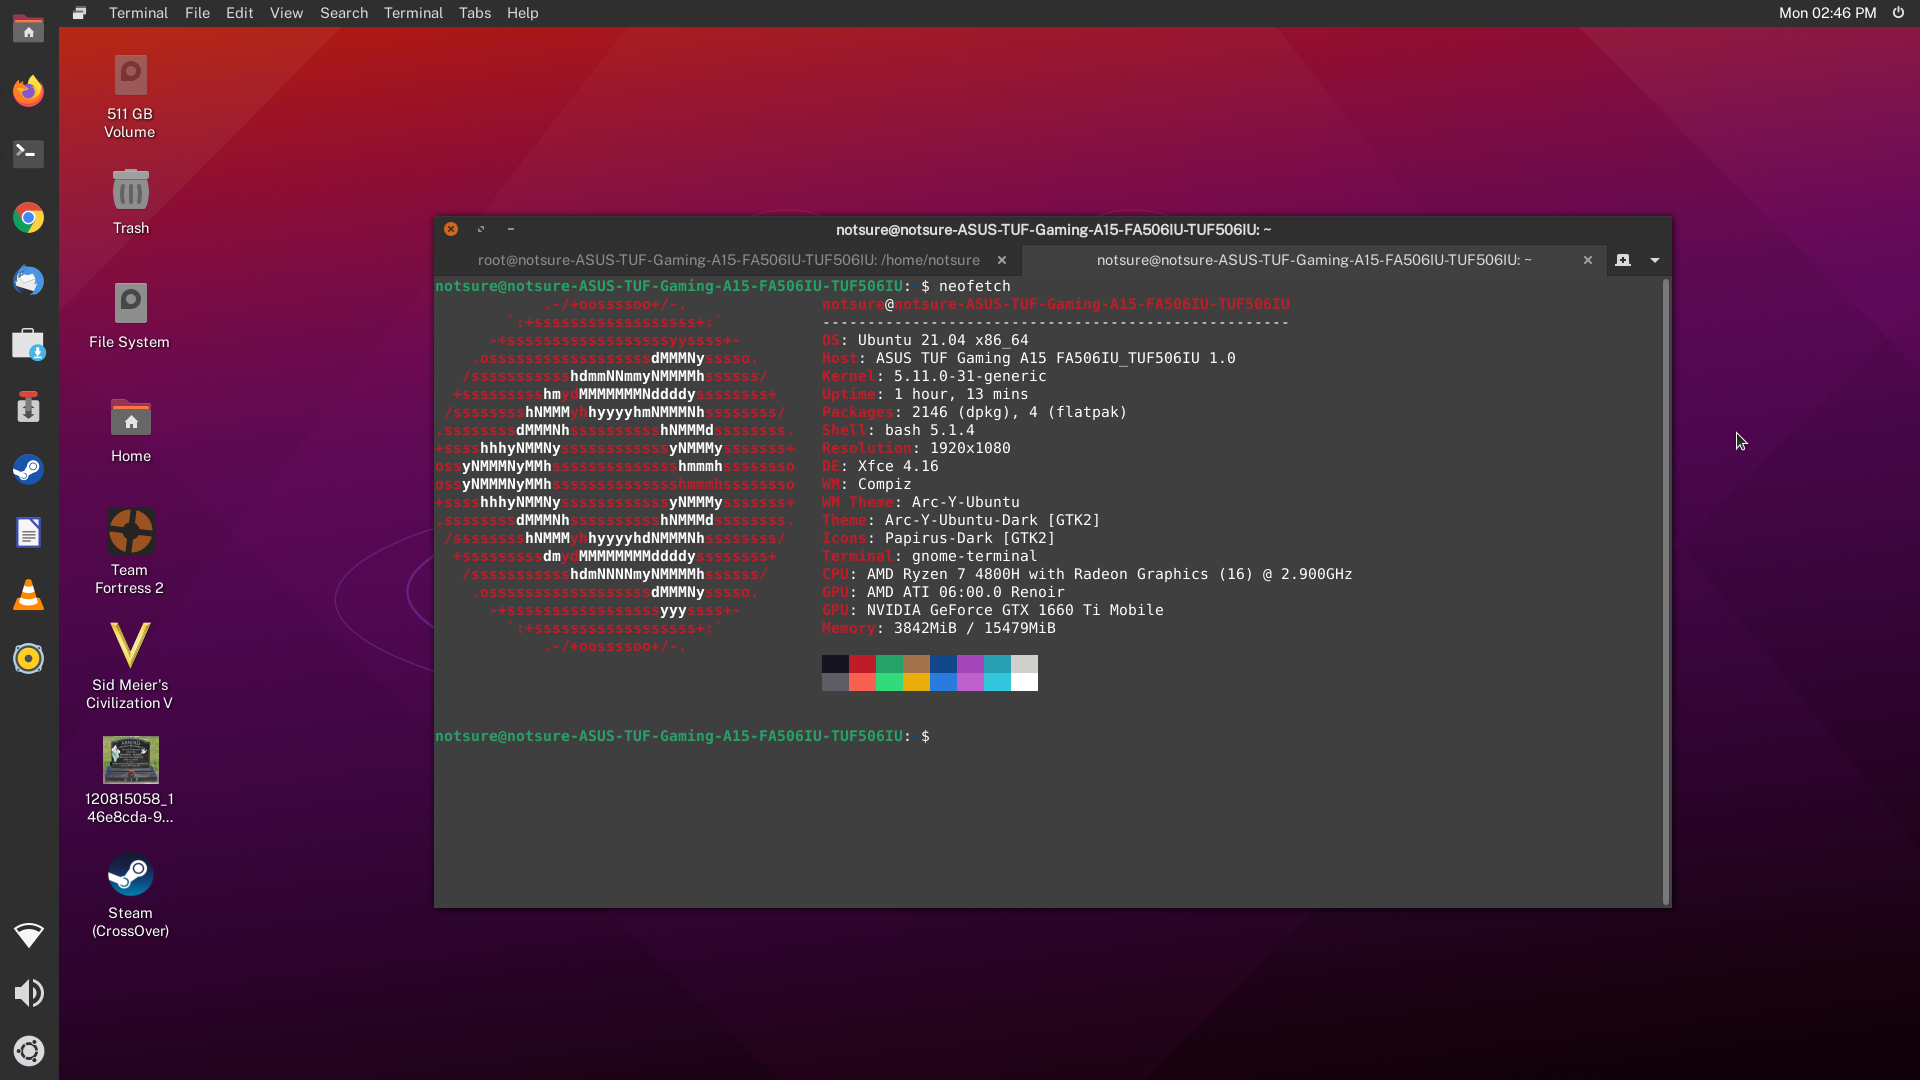This screenshot has height=1080, width=1920.
Task: Launch VLC media player from the dock
Action: pyautogui.click(x=29, y=595)
